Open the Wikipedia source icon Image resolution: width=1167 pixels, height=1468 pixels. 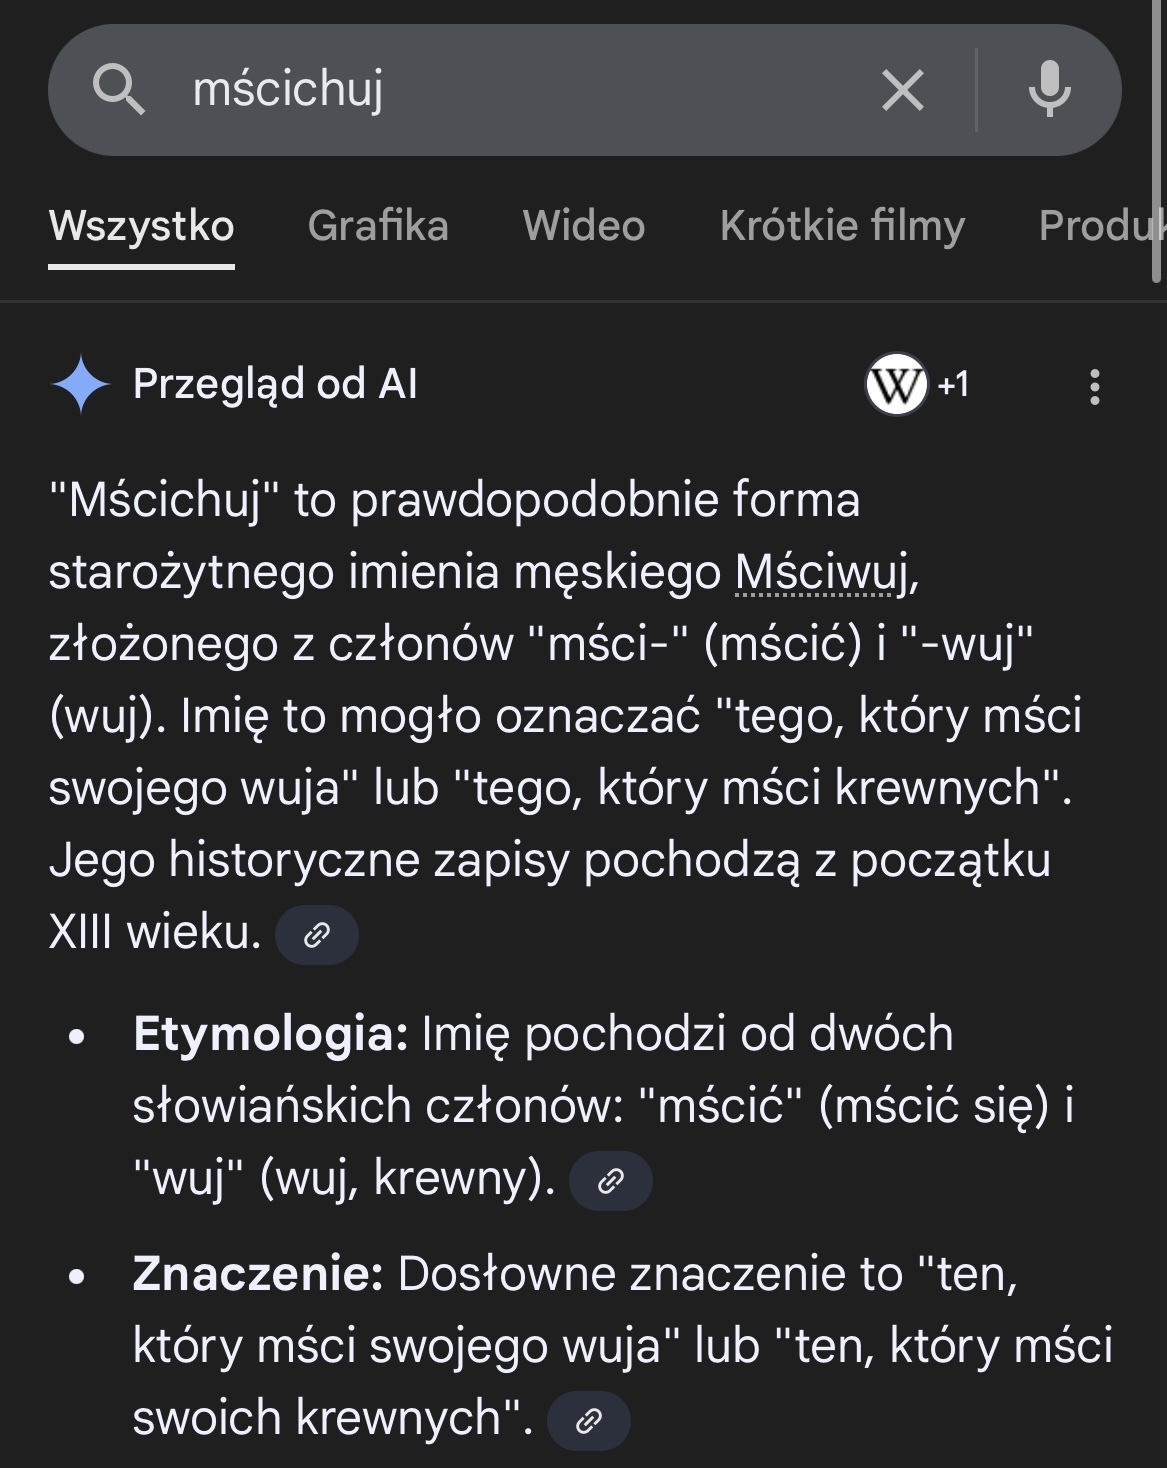(x=895, y=384)
